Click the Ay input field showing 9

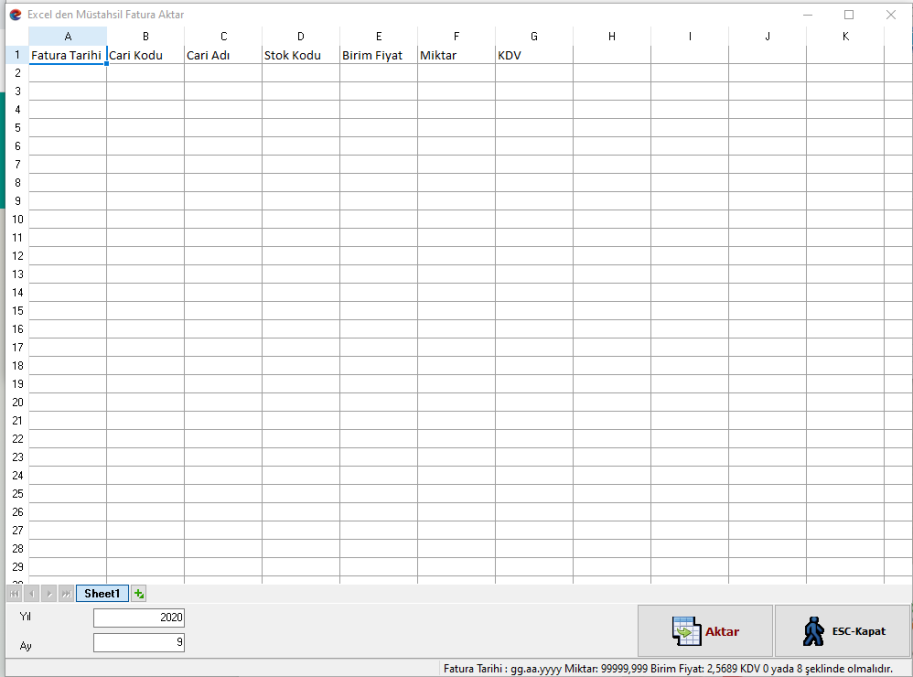tap(139, 643)
